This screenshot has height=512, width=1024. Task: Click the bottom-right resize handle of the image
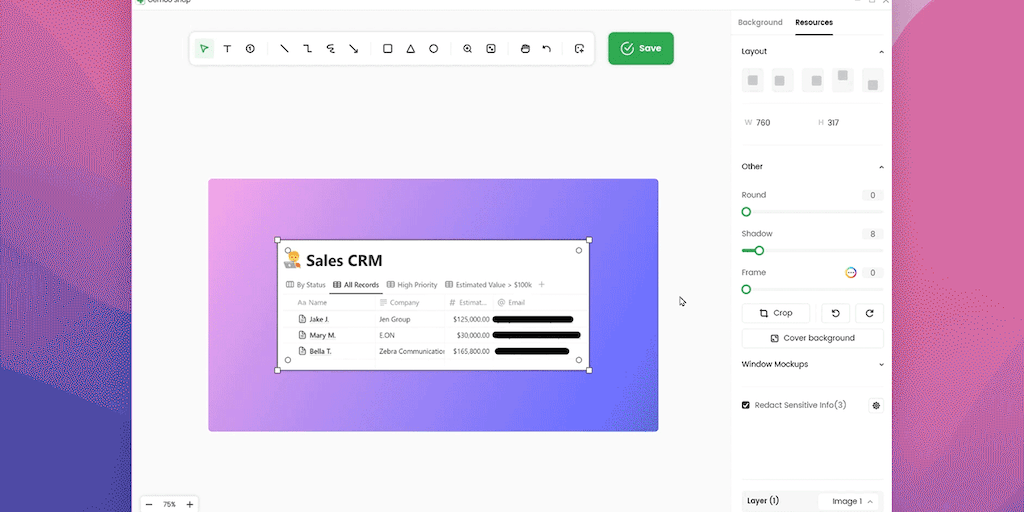click(x=589, y=370)
